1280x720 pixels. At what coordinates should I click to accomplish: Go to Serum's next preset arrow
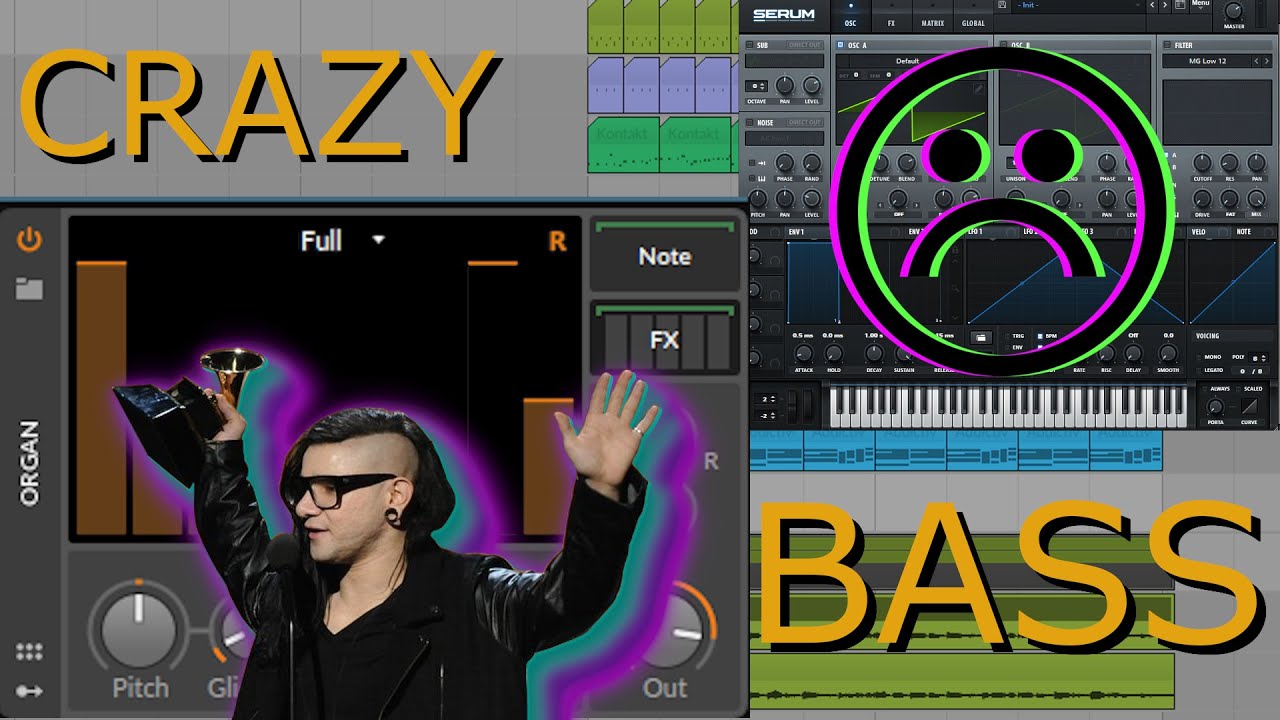click(x=1164, y=5)
